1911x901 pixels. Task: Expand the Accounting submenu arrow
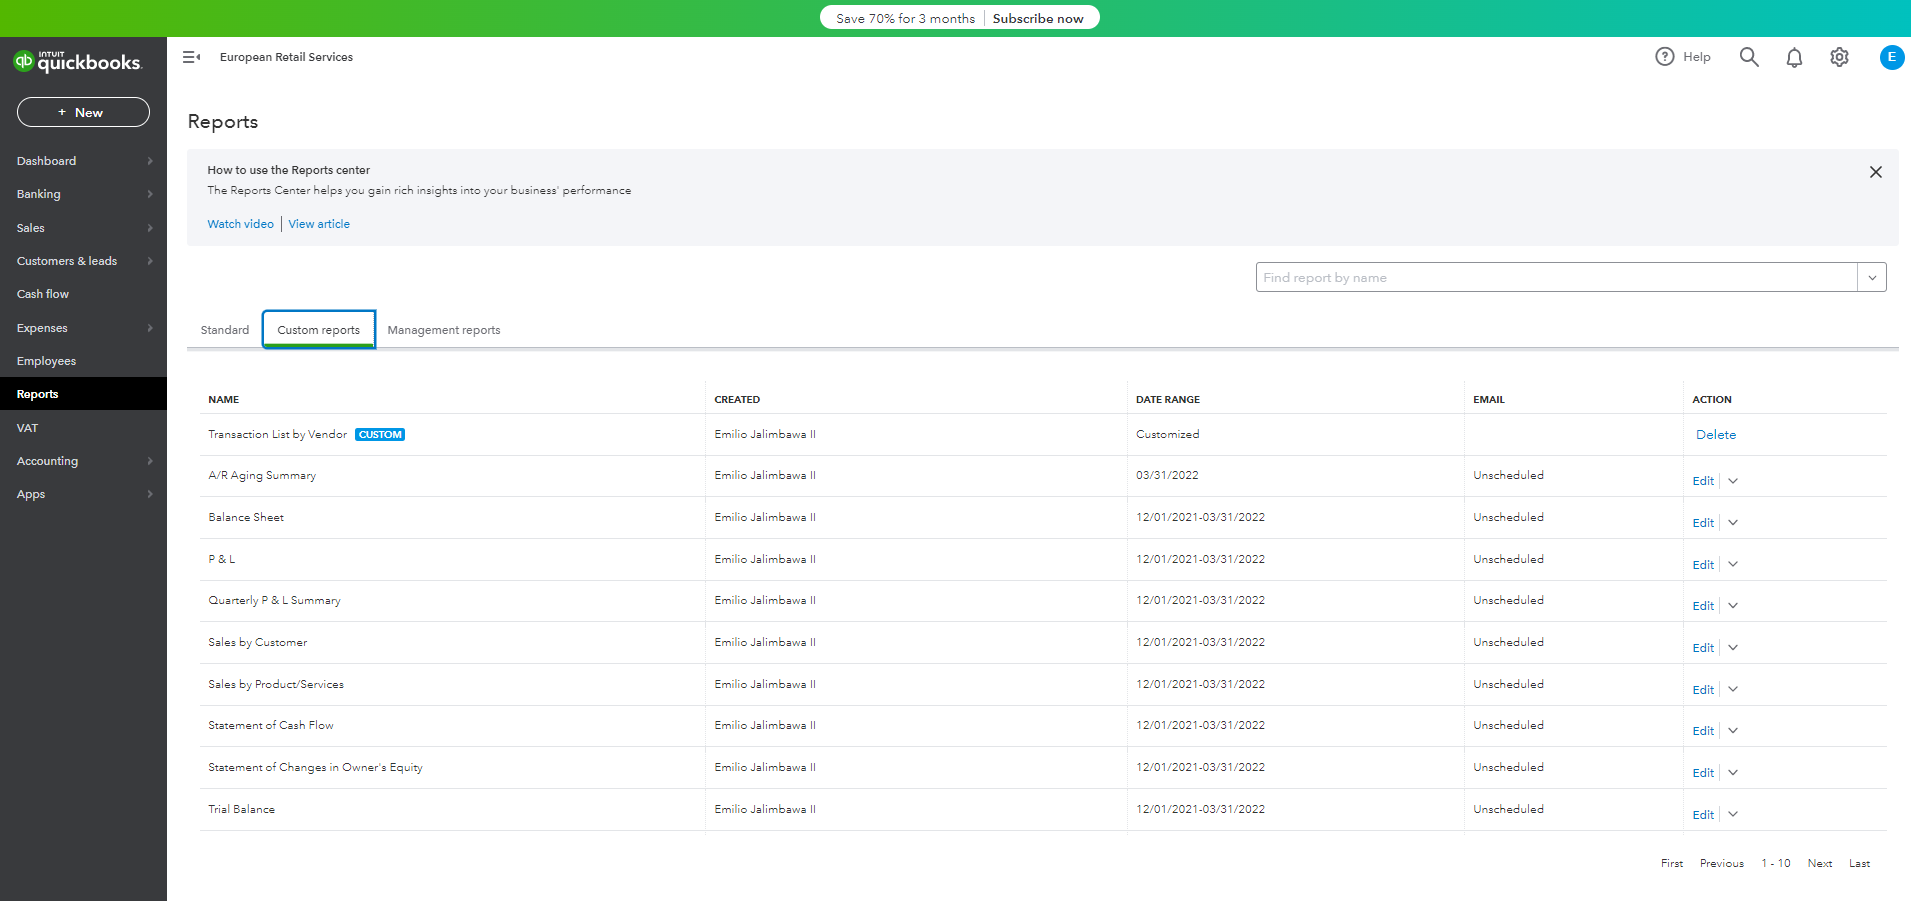tap(150, 461)
